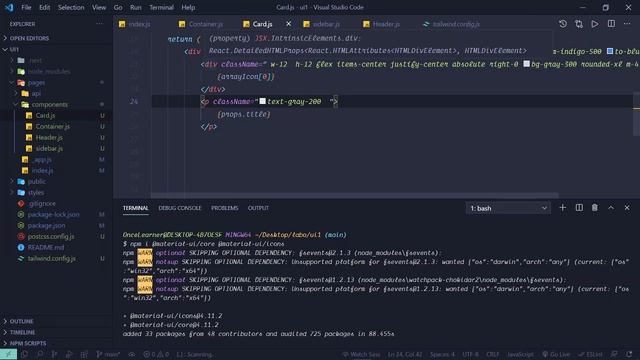This screenshot has width=640, height=360.
Task: Split the terminal panel
Action: point(579,208)
